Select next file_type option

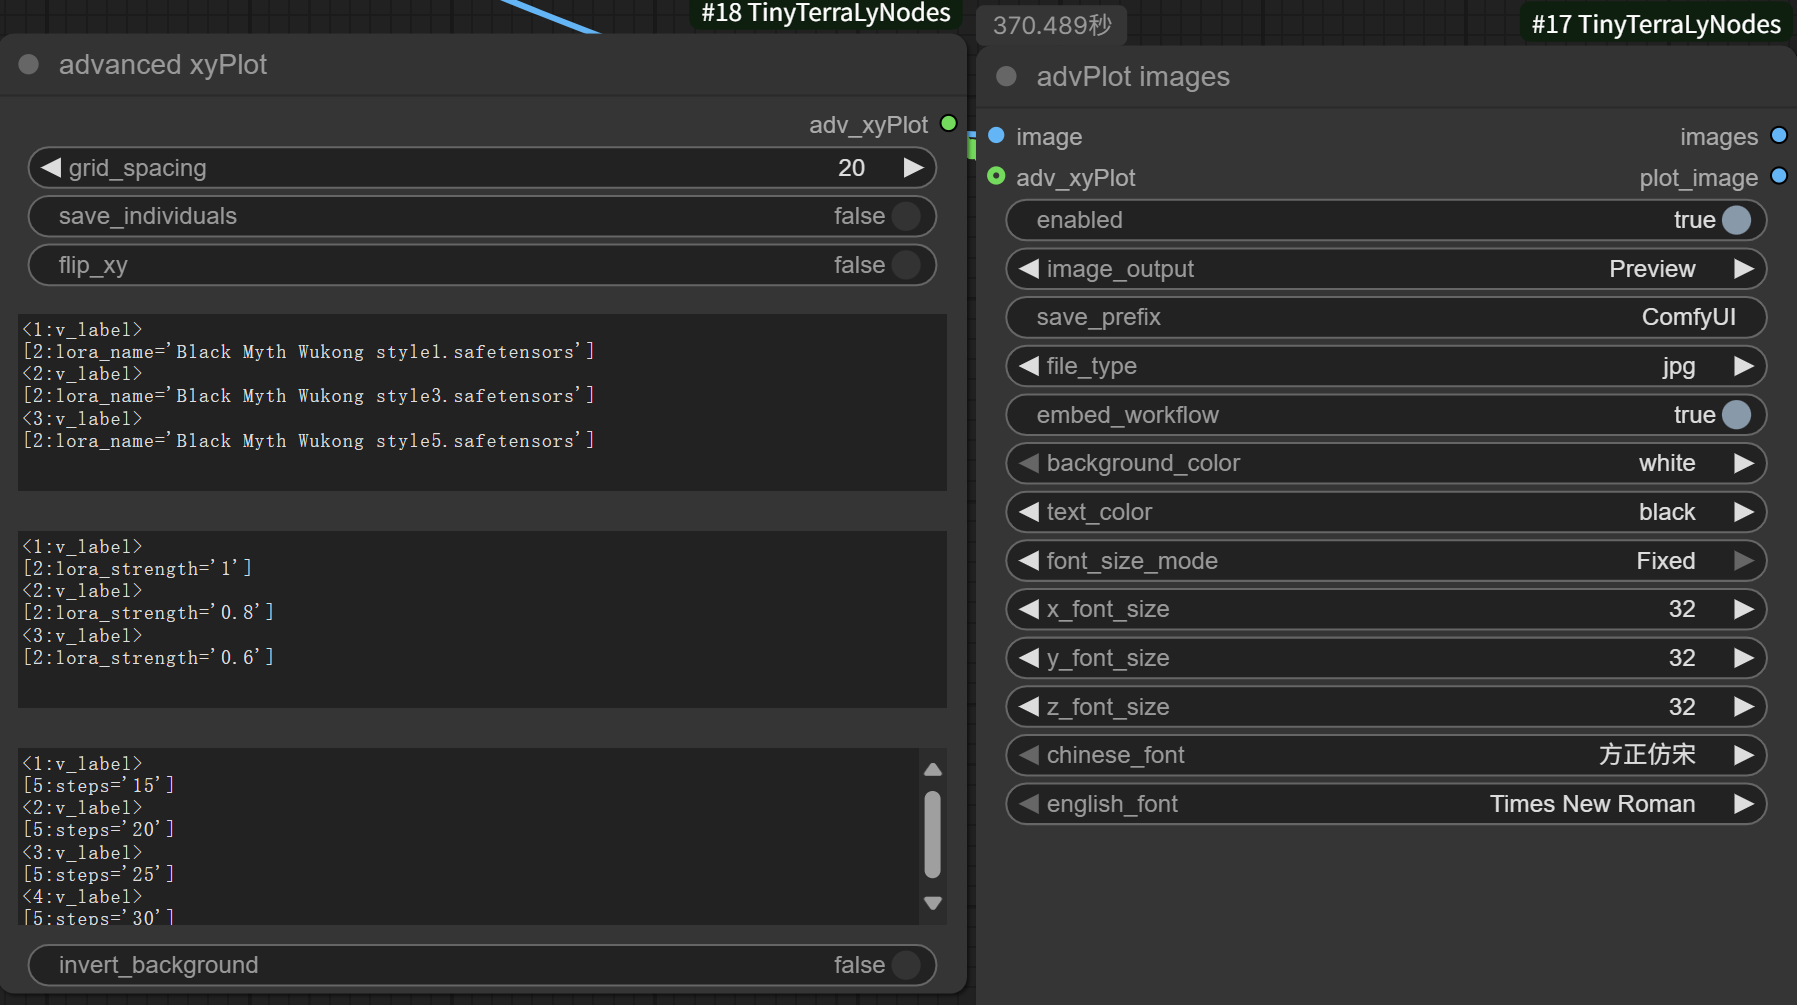1744,366
